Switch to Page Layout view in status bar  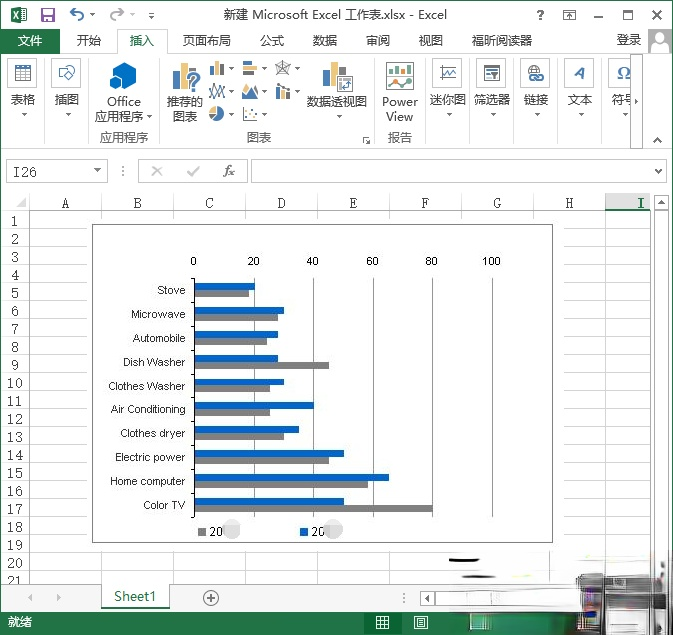421,622
